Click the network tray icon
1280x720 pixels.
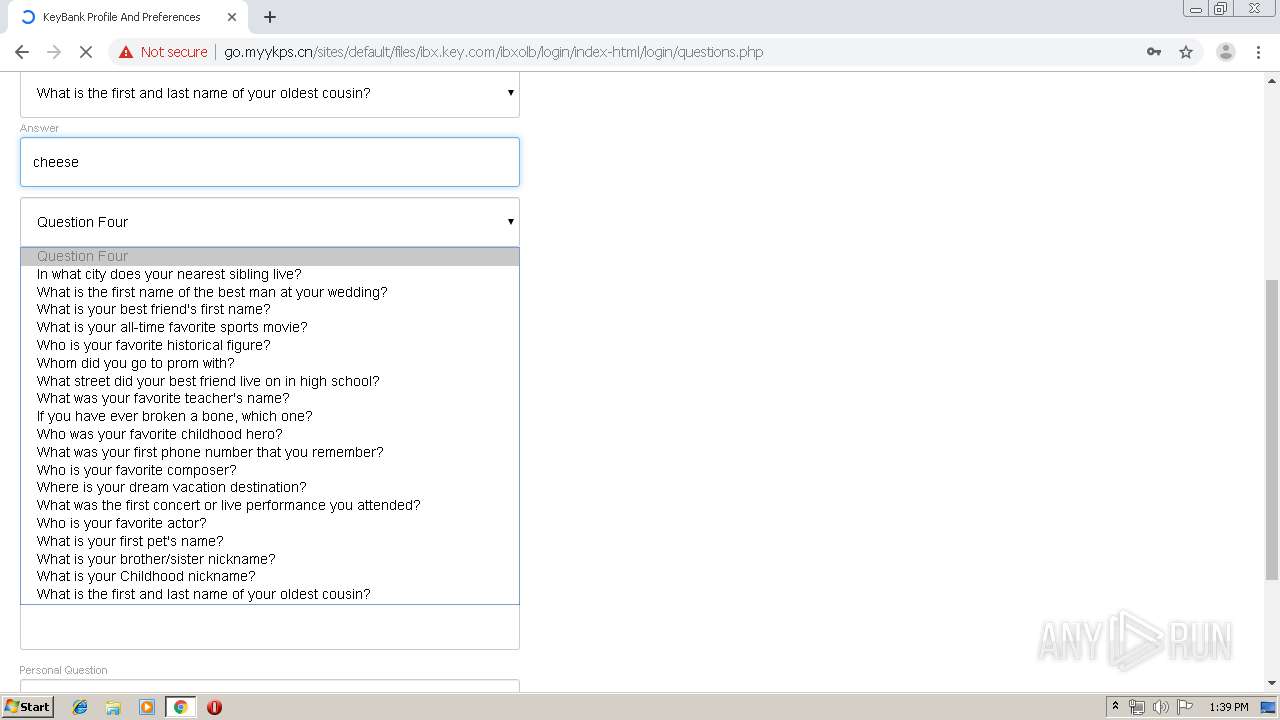coord(1137,707)
